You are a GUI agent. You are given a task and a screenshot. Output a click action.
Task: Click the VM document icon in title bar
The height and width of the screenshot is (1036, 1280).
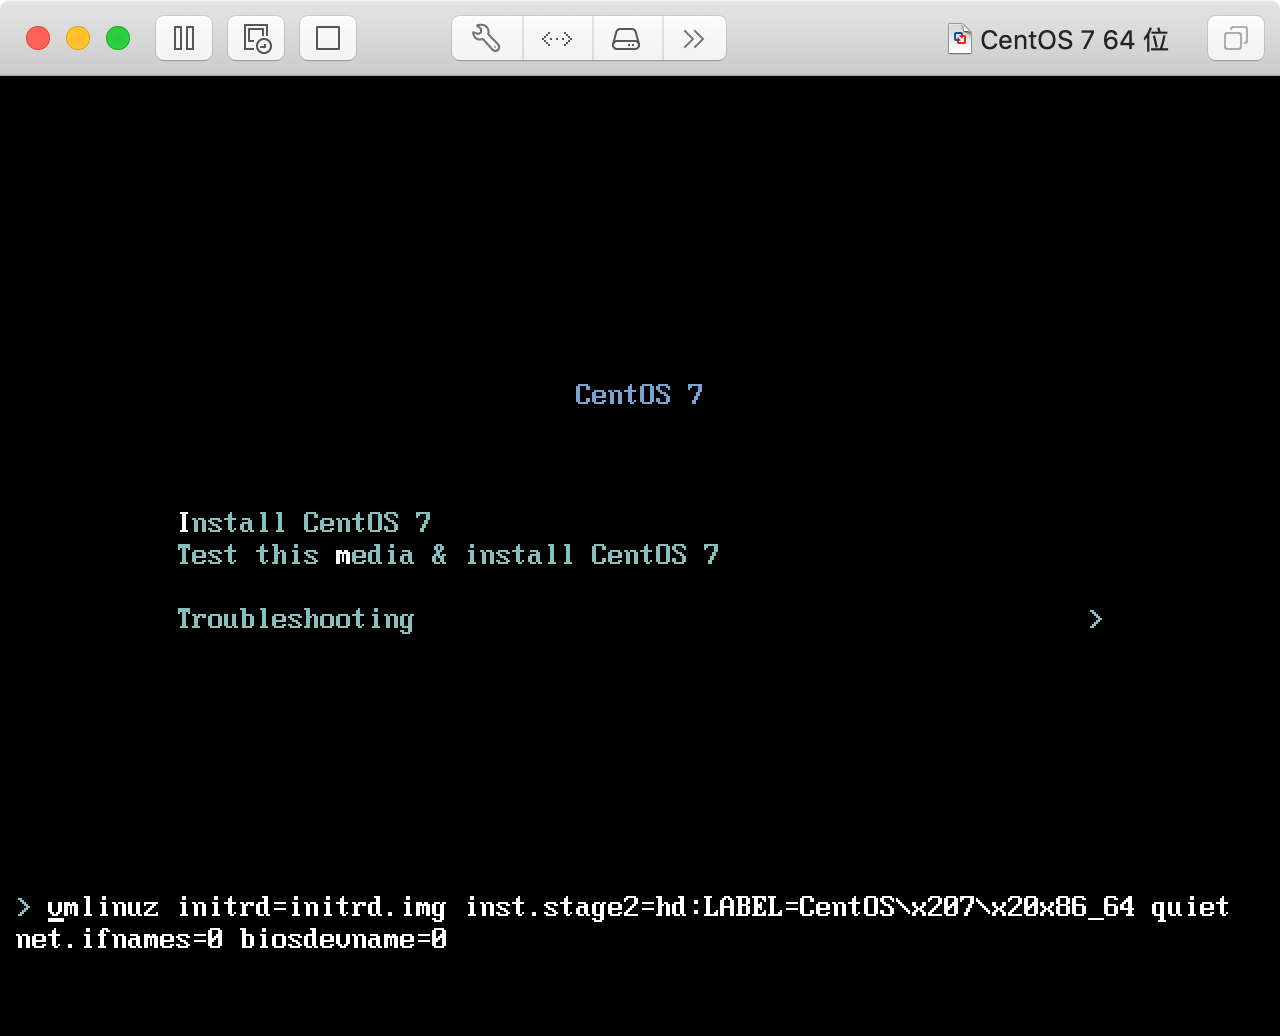coord(960,39)
